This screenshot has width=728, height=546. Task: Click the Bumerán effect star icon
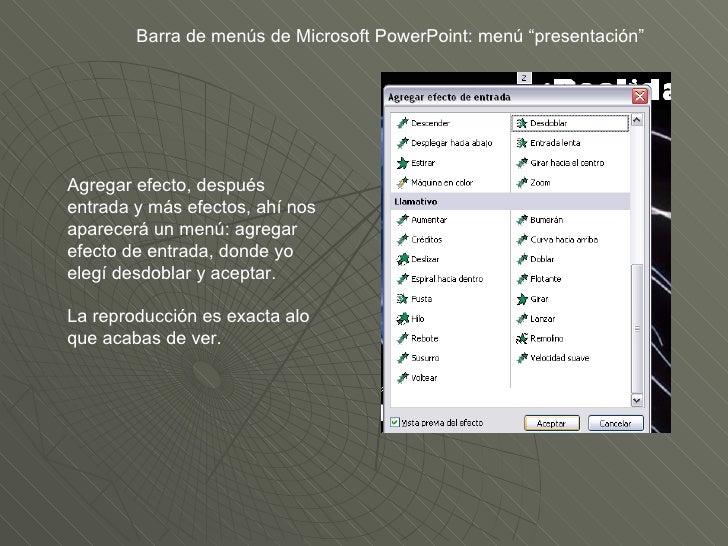click(x=522, y=220)
